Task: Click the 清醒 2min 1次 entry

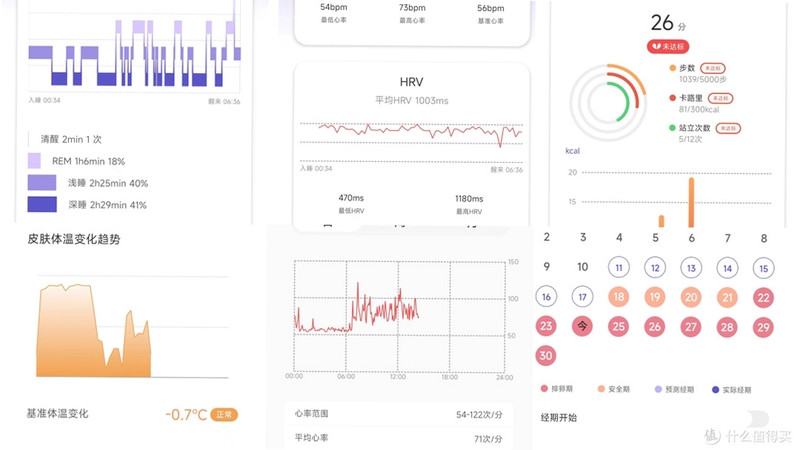Action: tap(71, 139)
